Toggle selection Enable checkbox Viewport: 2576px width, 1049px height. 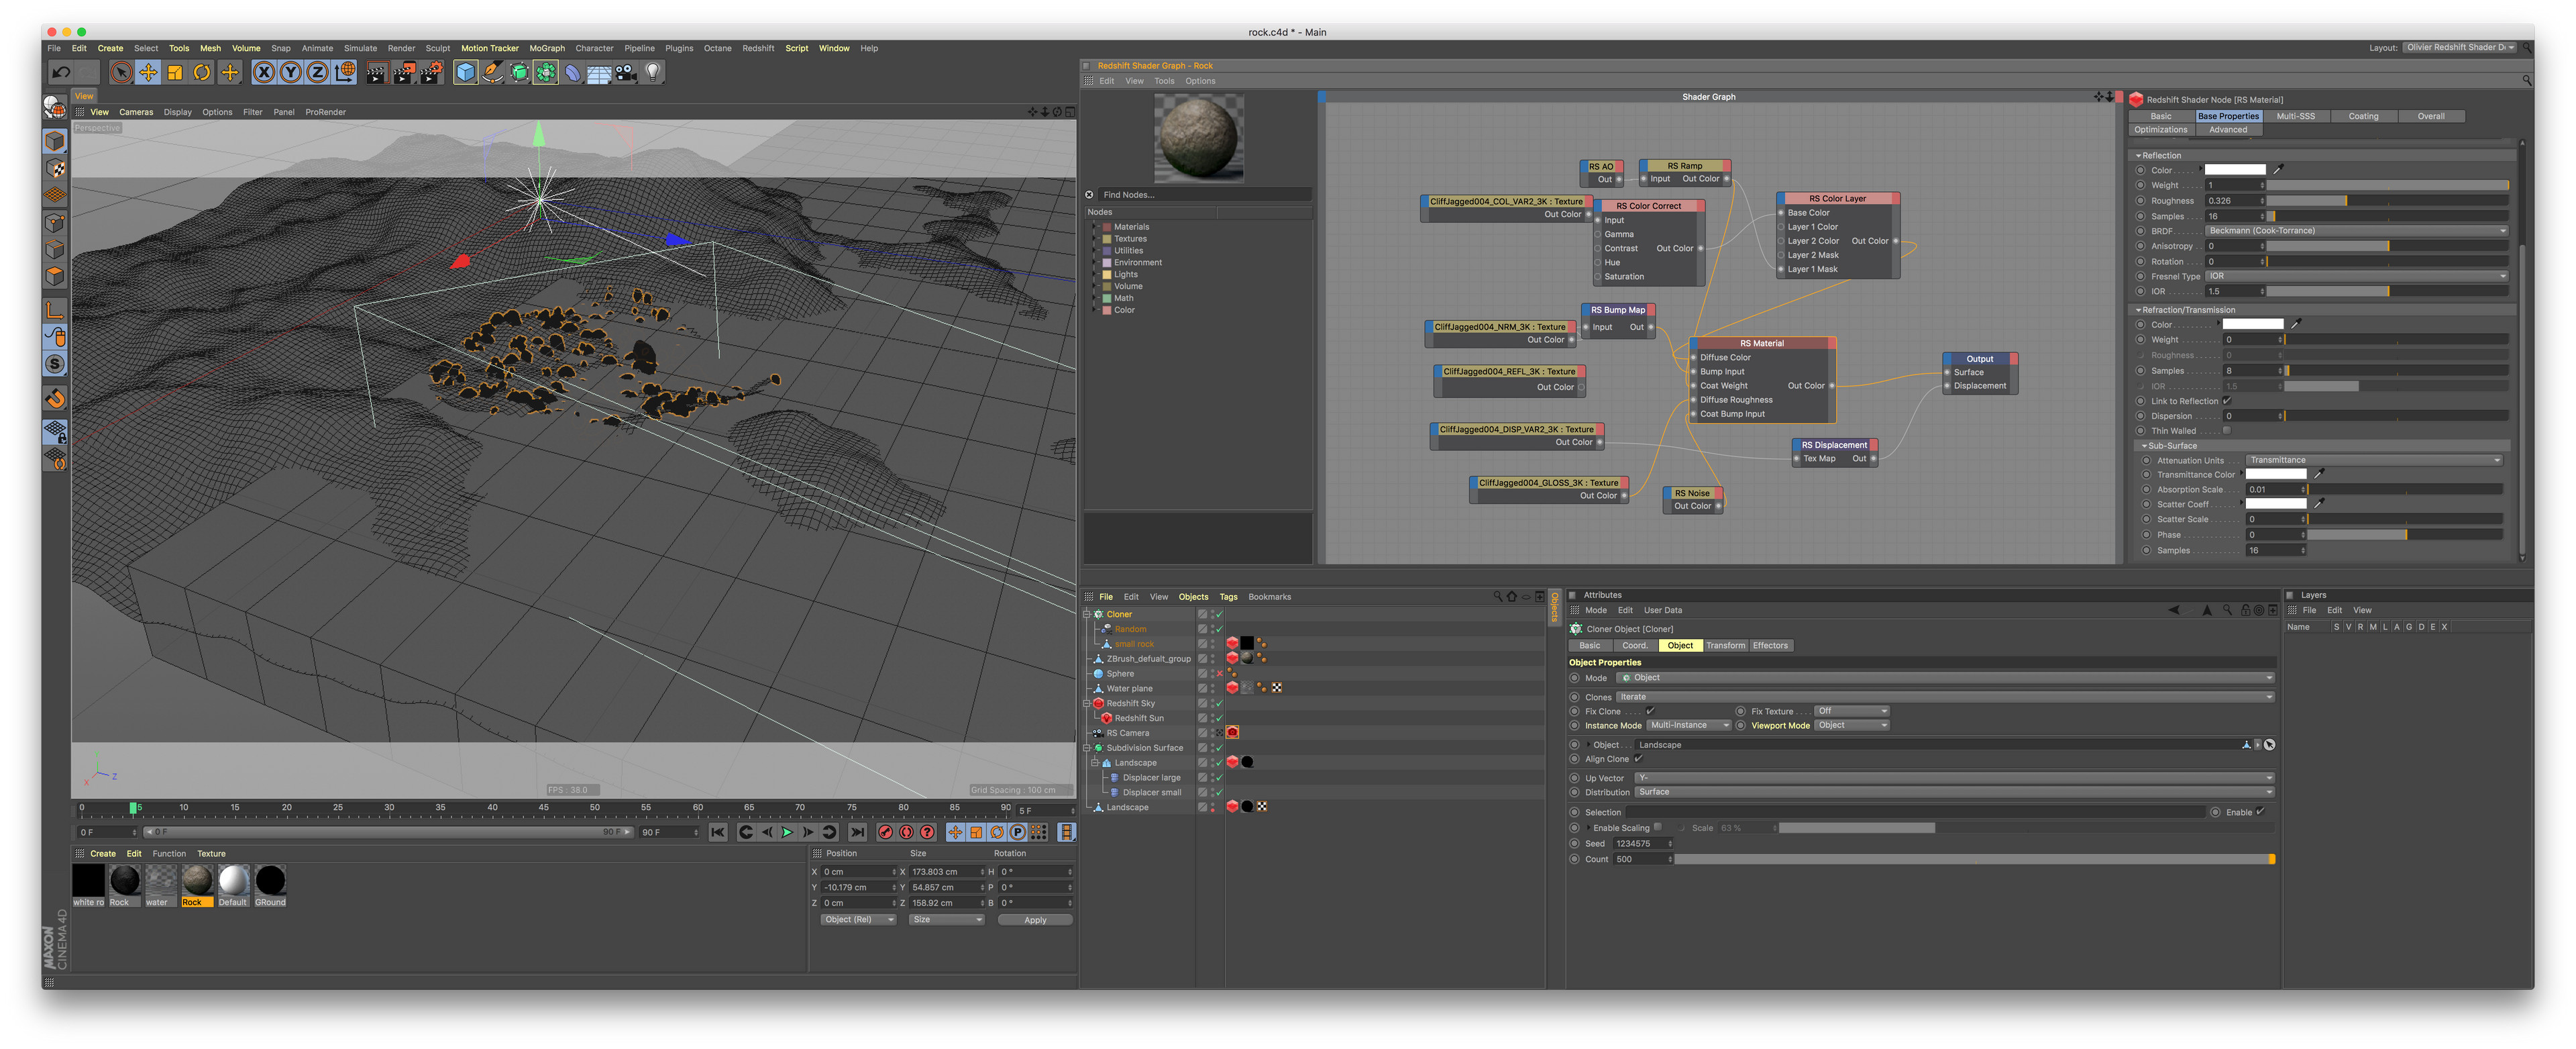pyautogui.click(x=2260, y=812)
